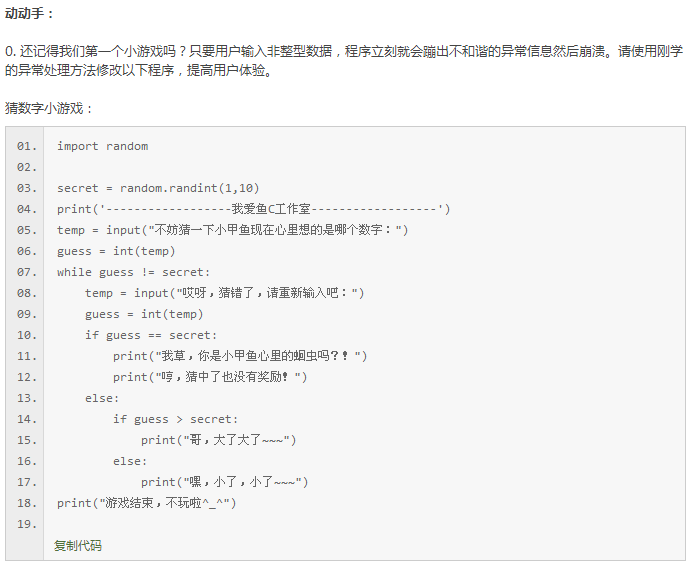The height and width of the screenshot is (564, 689).
Task: Click the 'if guess == secret:' line
Action: click(x=151, y=335)
